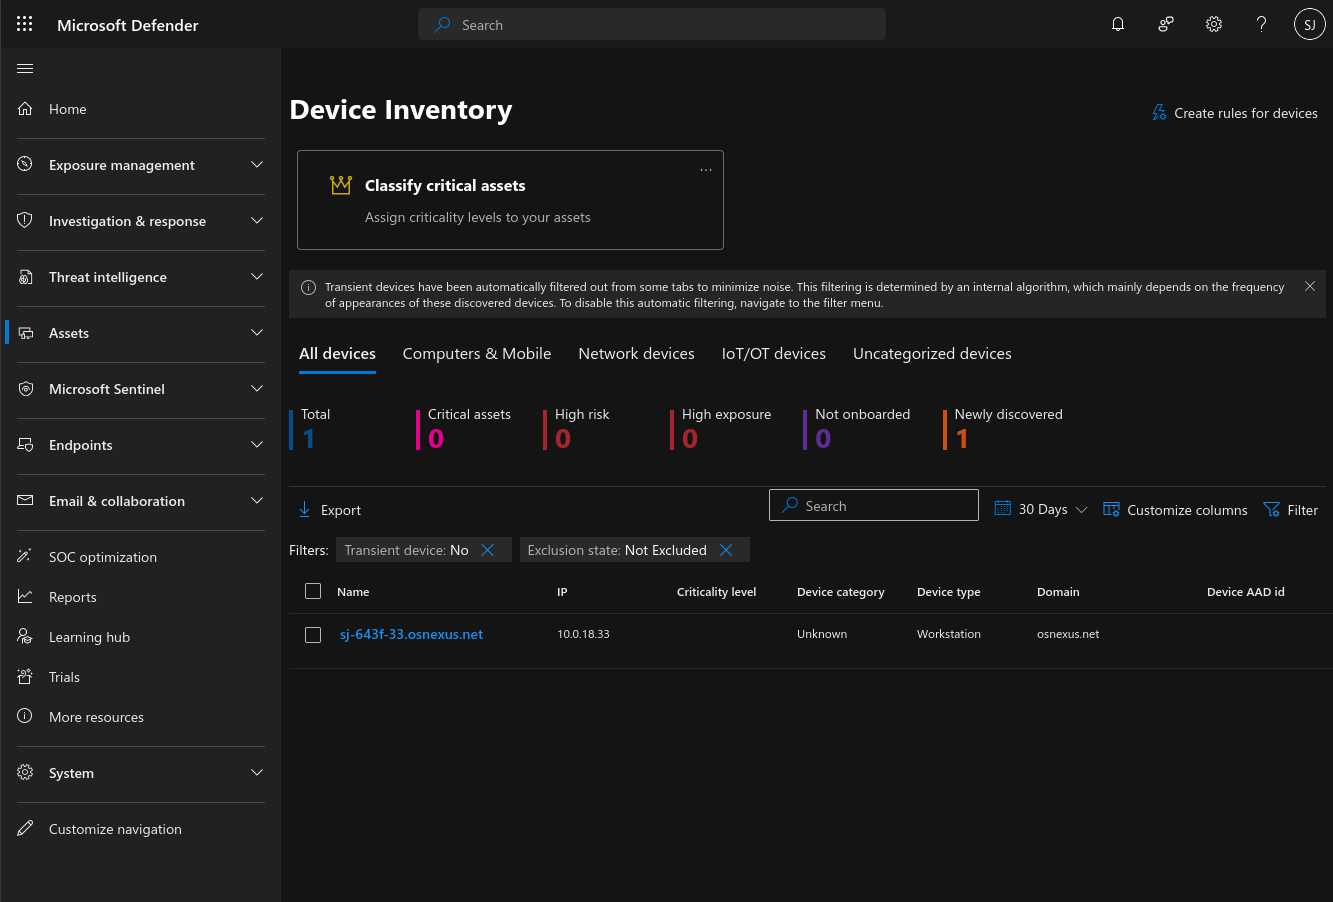Open the settings gear icon
This screenshot has width=1333, height=902.
(x=1213, y=25)
